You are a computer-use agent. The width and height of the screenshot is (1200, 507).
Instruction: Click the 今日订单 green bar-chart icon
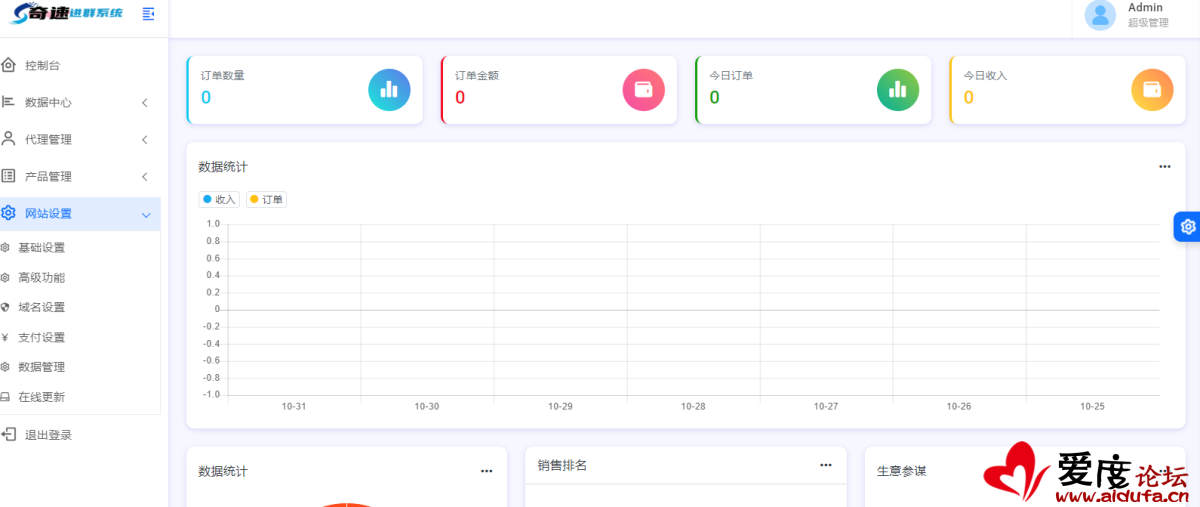(898, 90)
